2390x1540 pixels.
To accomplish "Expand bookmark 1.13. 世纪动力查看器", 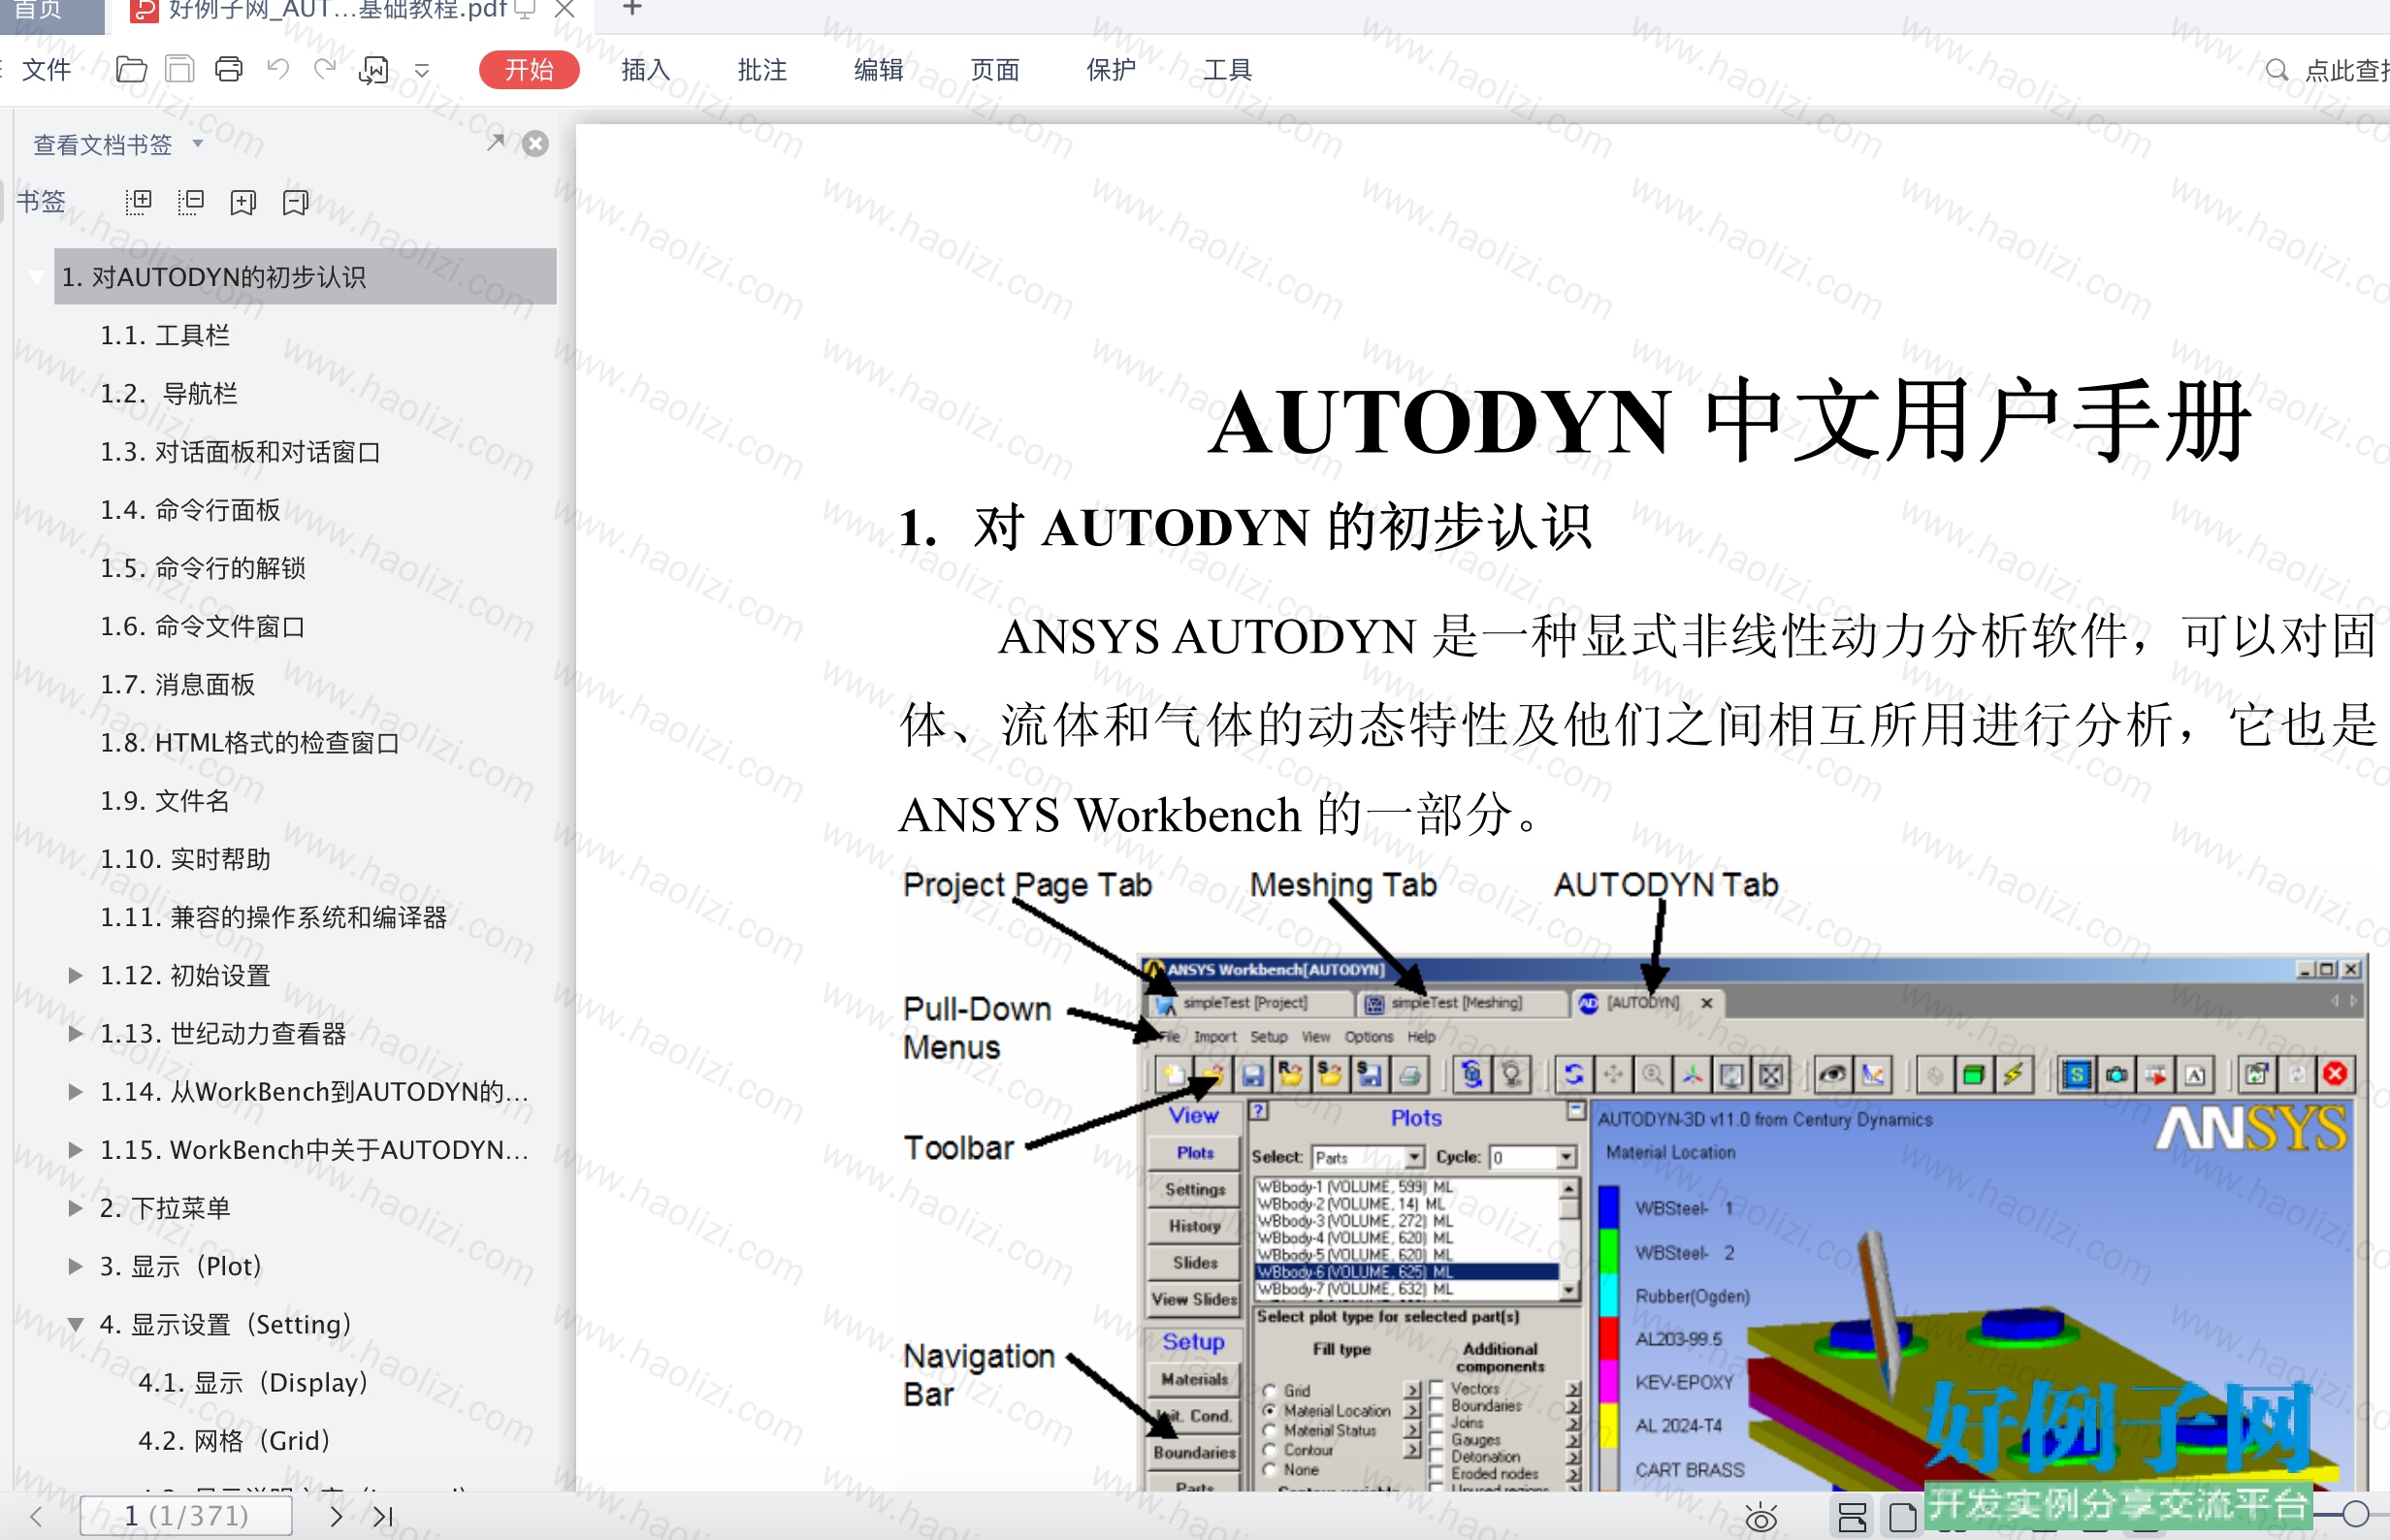I will pyautogui.click(x=75, y=1033).
